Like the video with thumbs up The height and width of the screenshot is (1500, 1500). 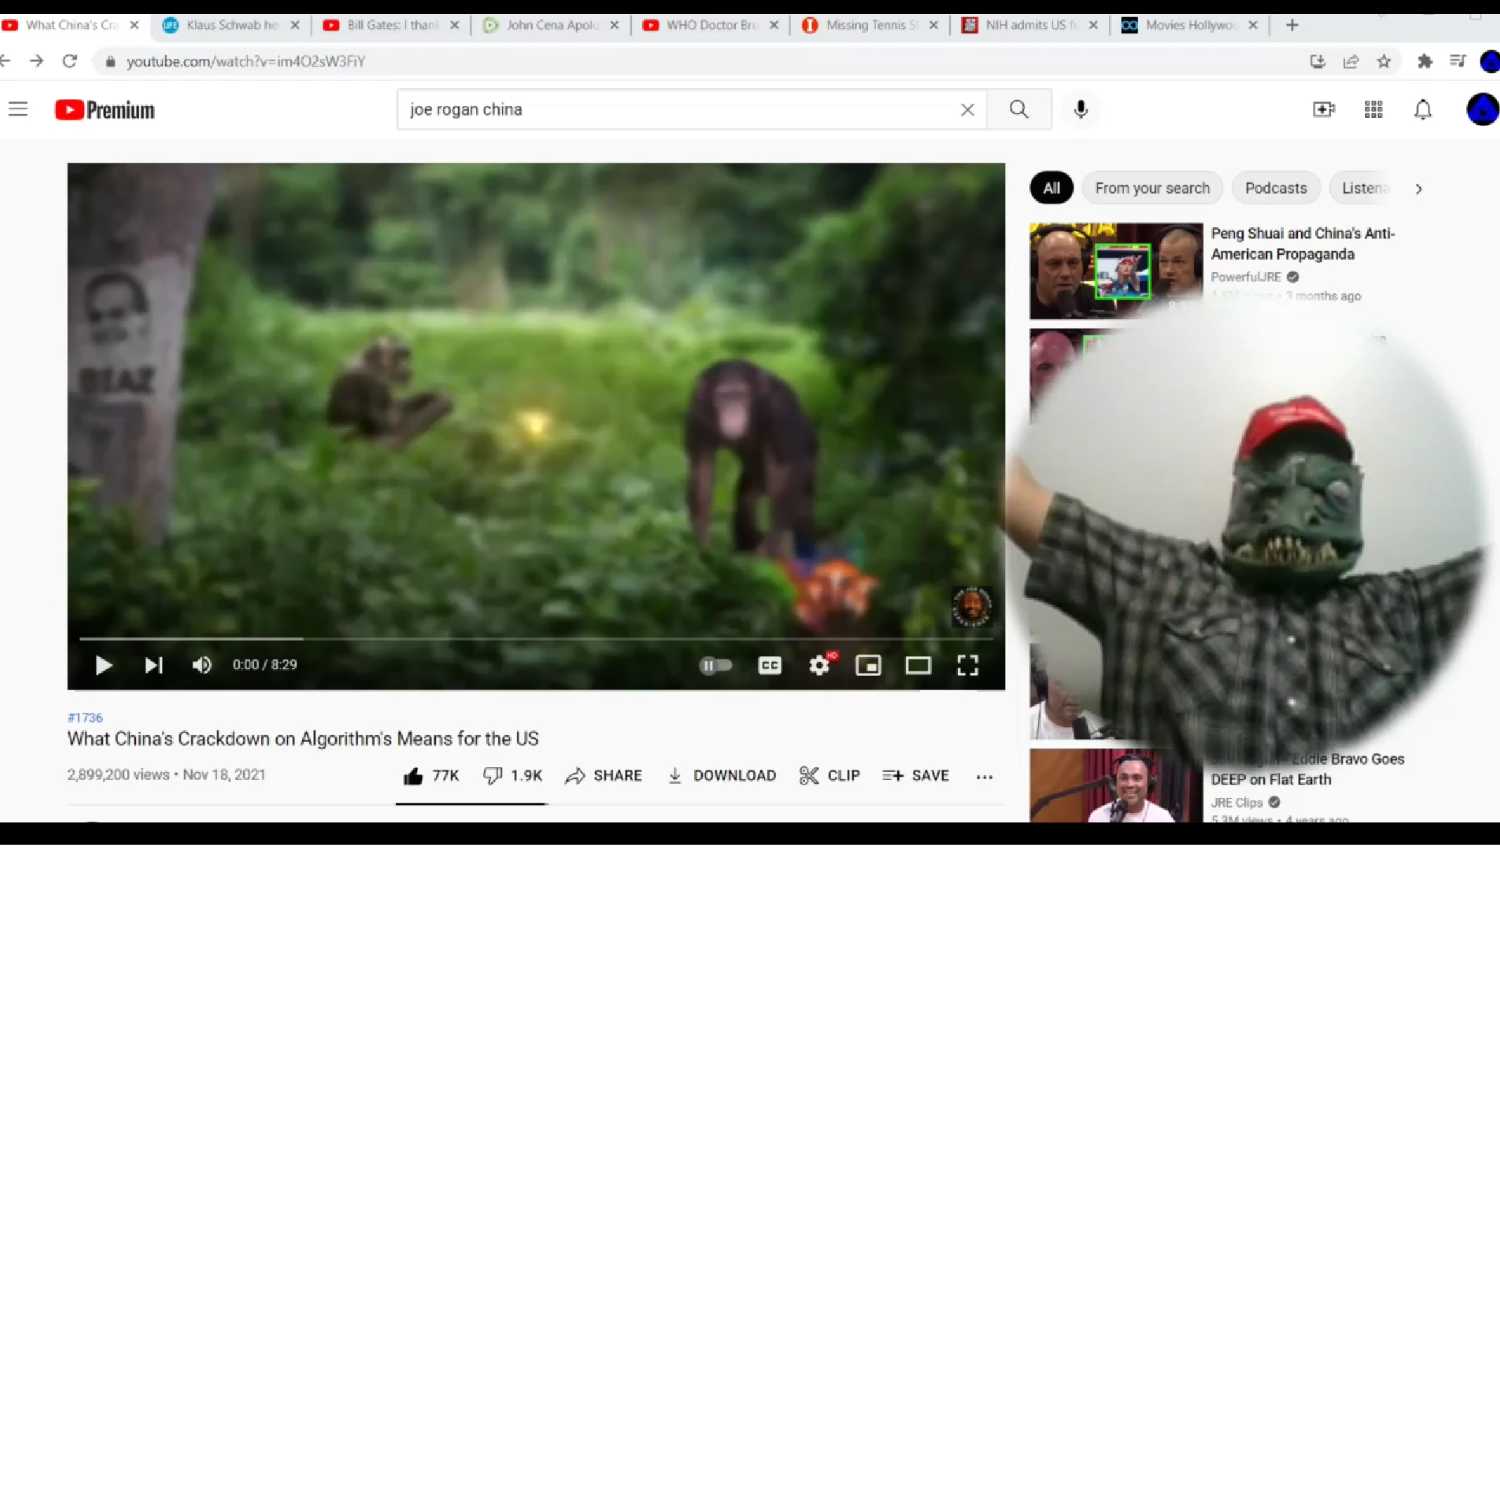pos(413,776)
